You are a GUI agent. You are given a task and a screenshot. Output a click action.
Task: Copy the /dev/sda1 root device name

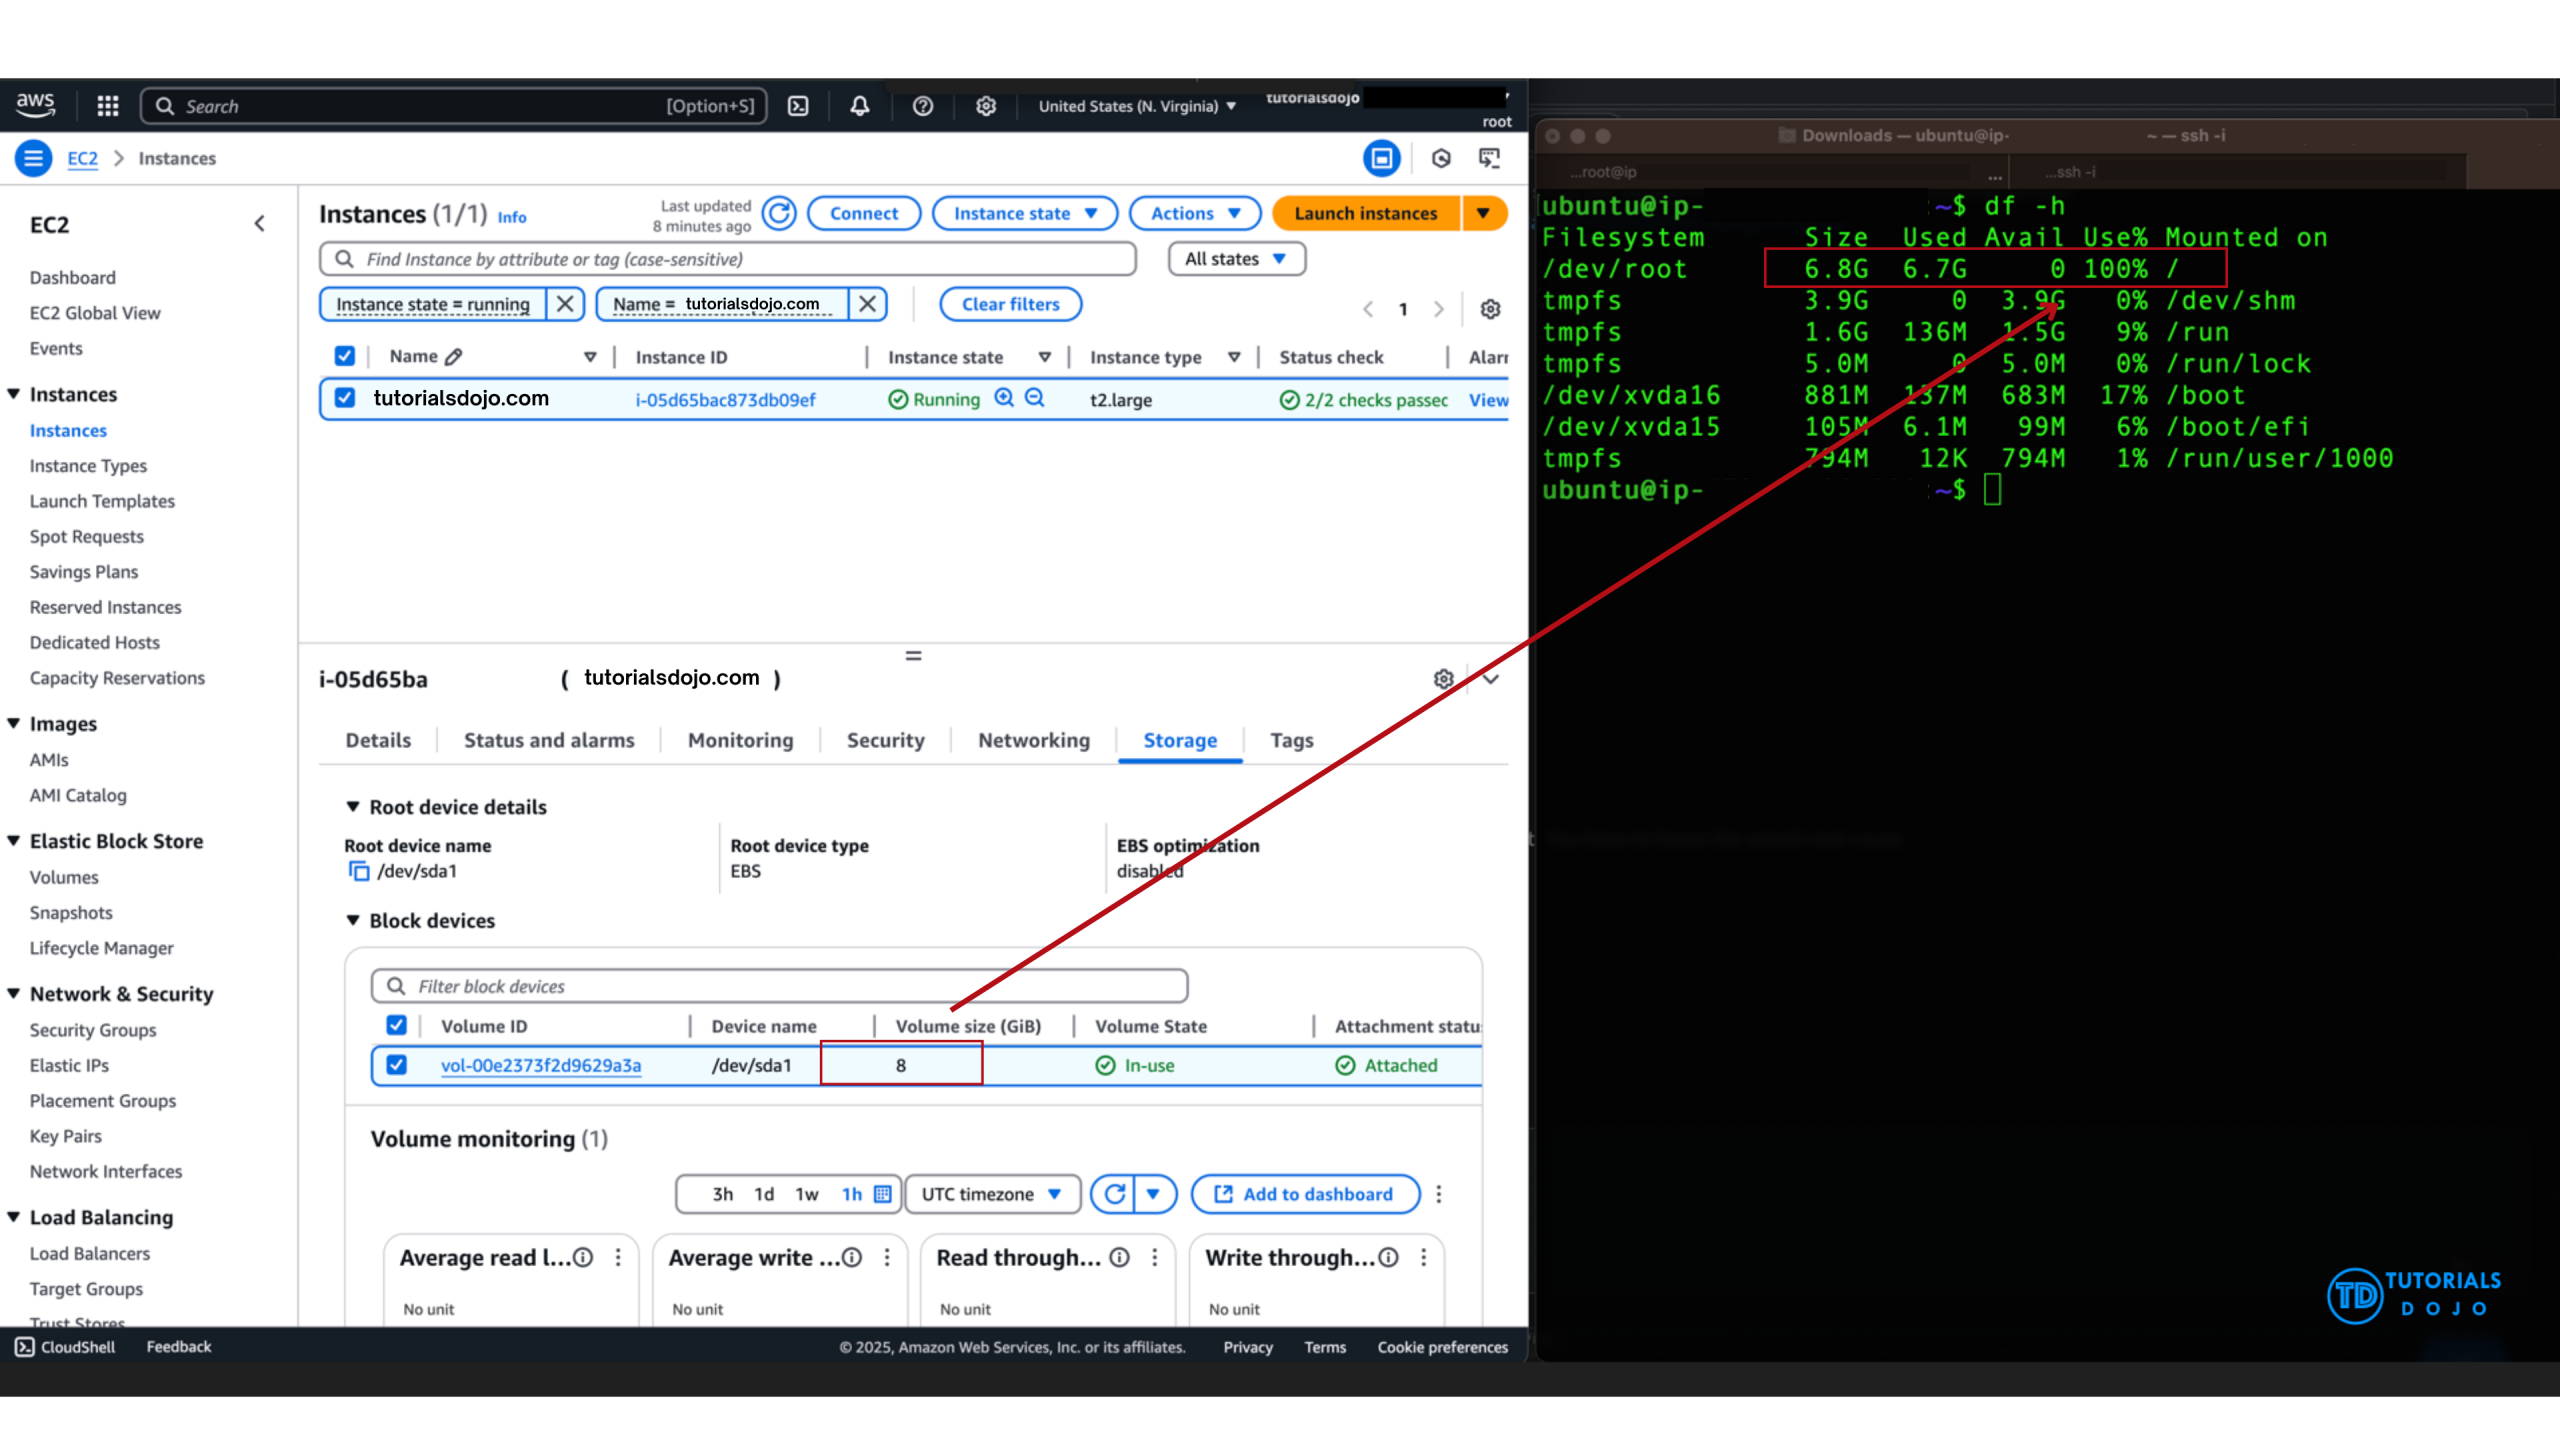[x=358, y=871]
